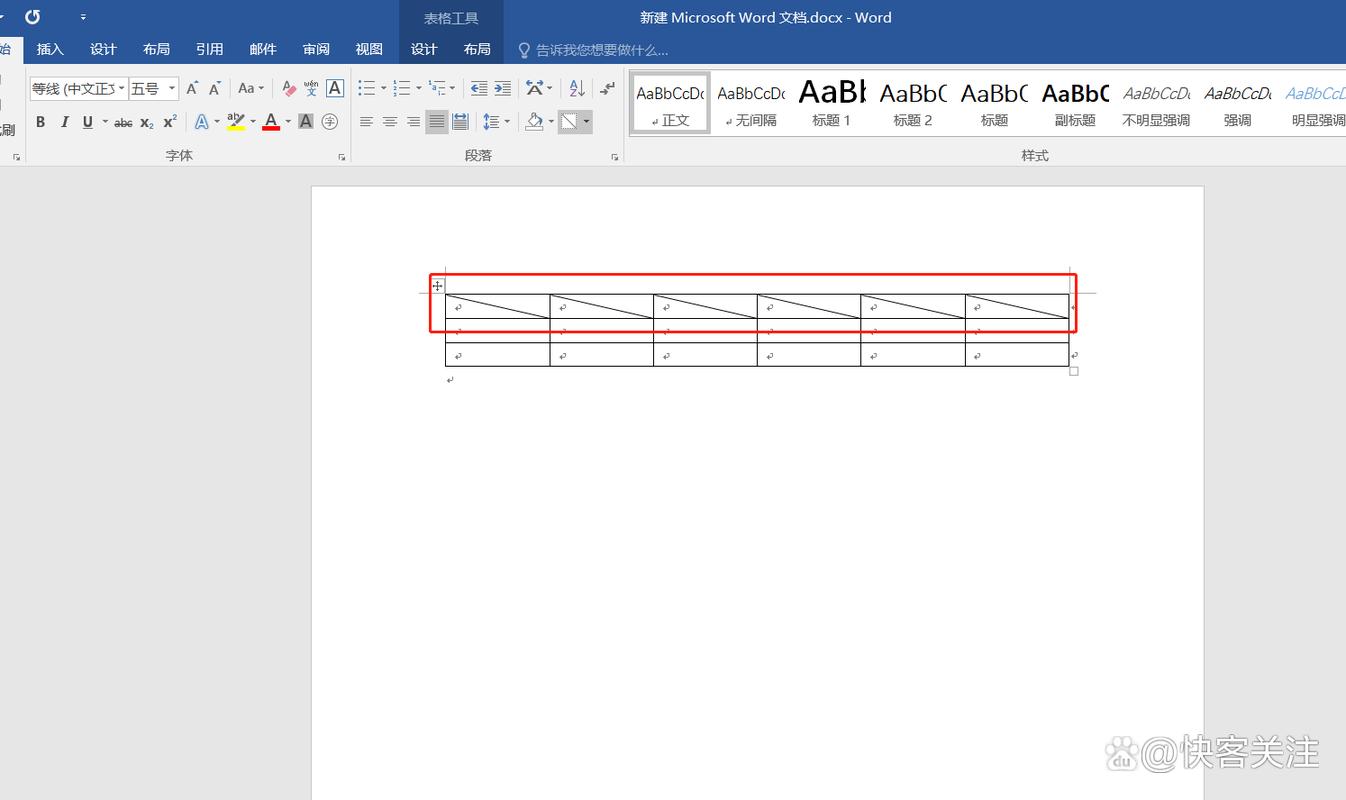The image size is (1346, 800).
Task: Click the Change Case (Aa) button
Action: [x=246, y=88]
